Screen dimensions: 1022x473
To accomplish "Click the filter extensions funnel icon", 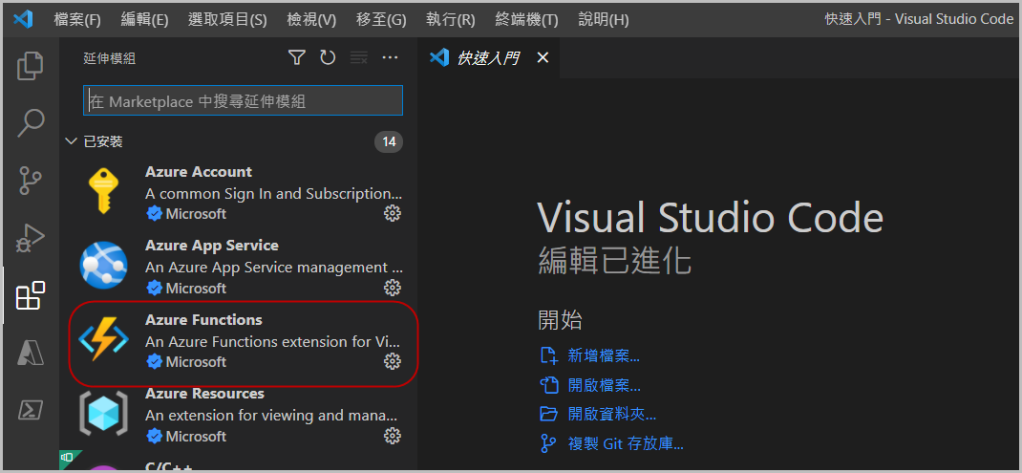I will pyautogui.click(x=296, y=58).
